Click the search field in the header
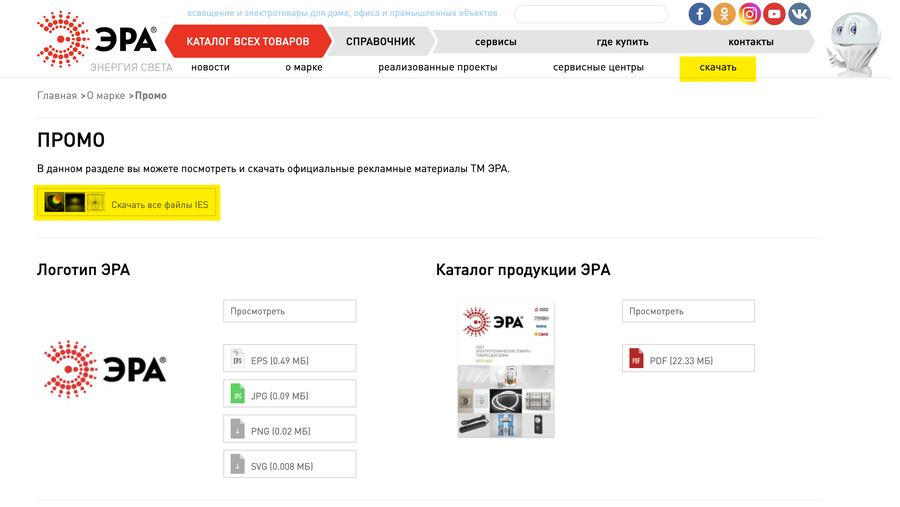900x507 pixels. [x=591, y=14]
